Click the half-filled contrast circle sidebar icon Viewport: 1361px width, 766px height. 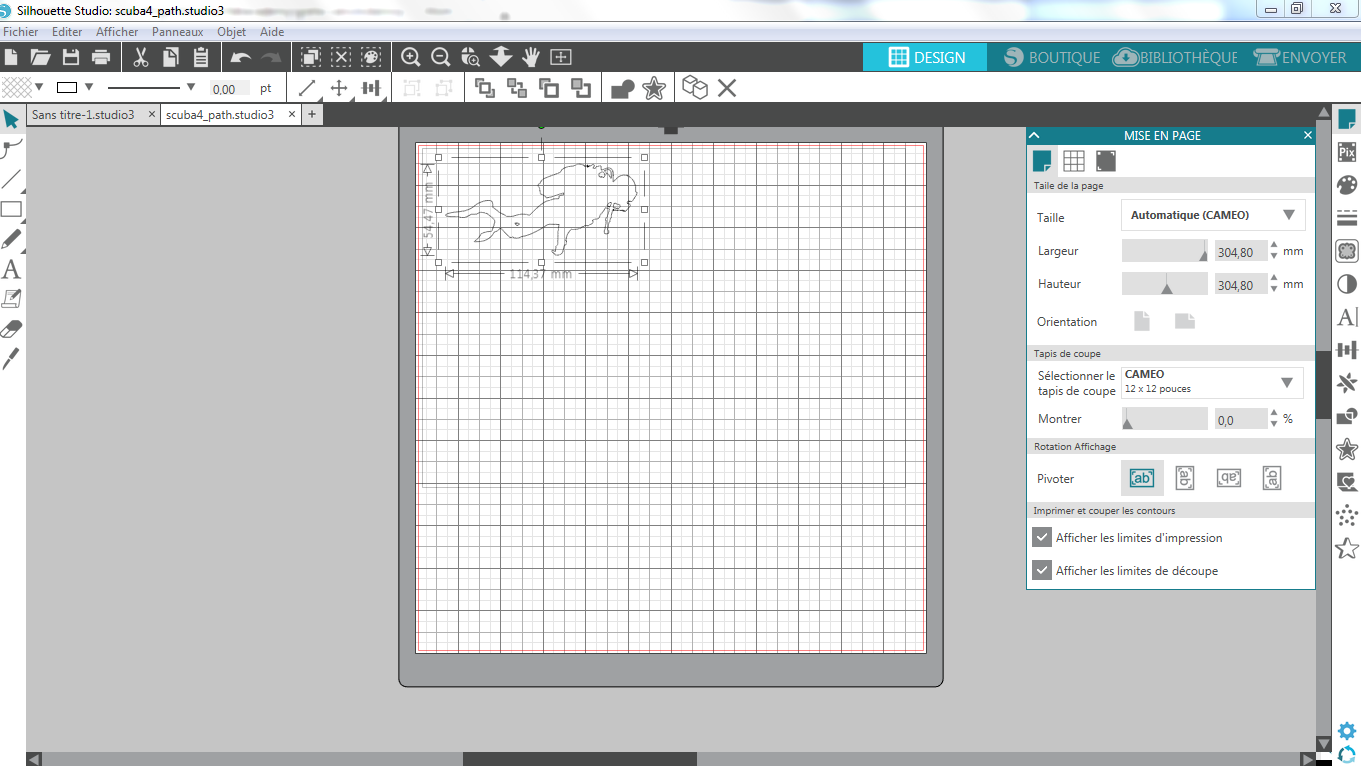point(1347,284)
